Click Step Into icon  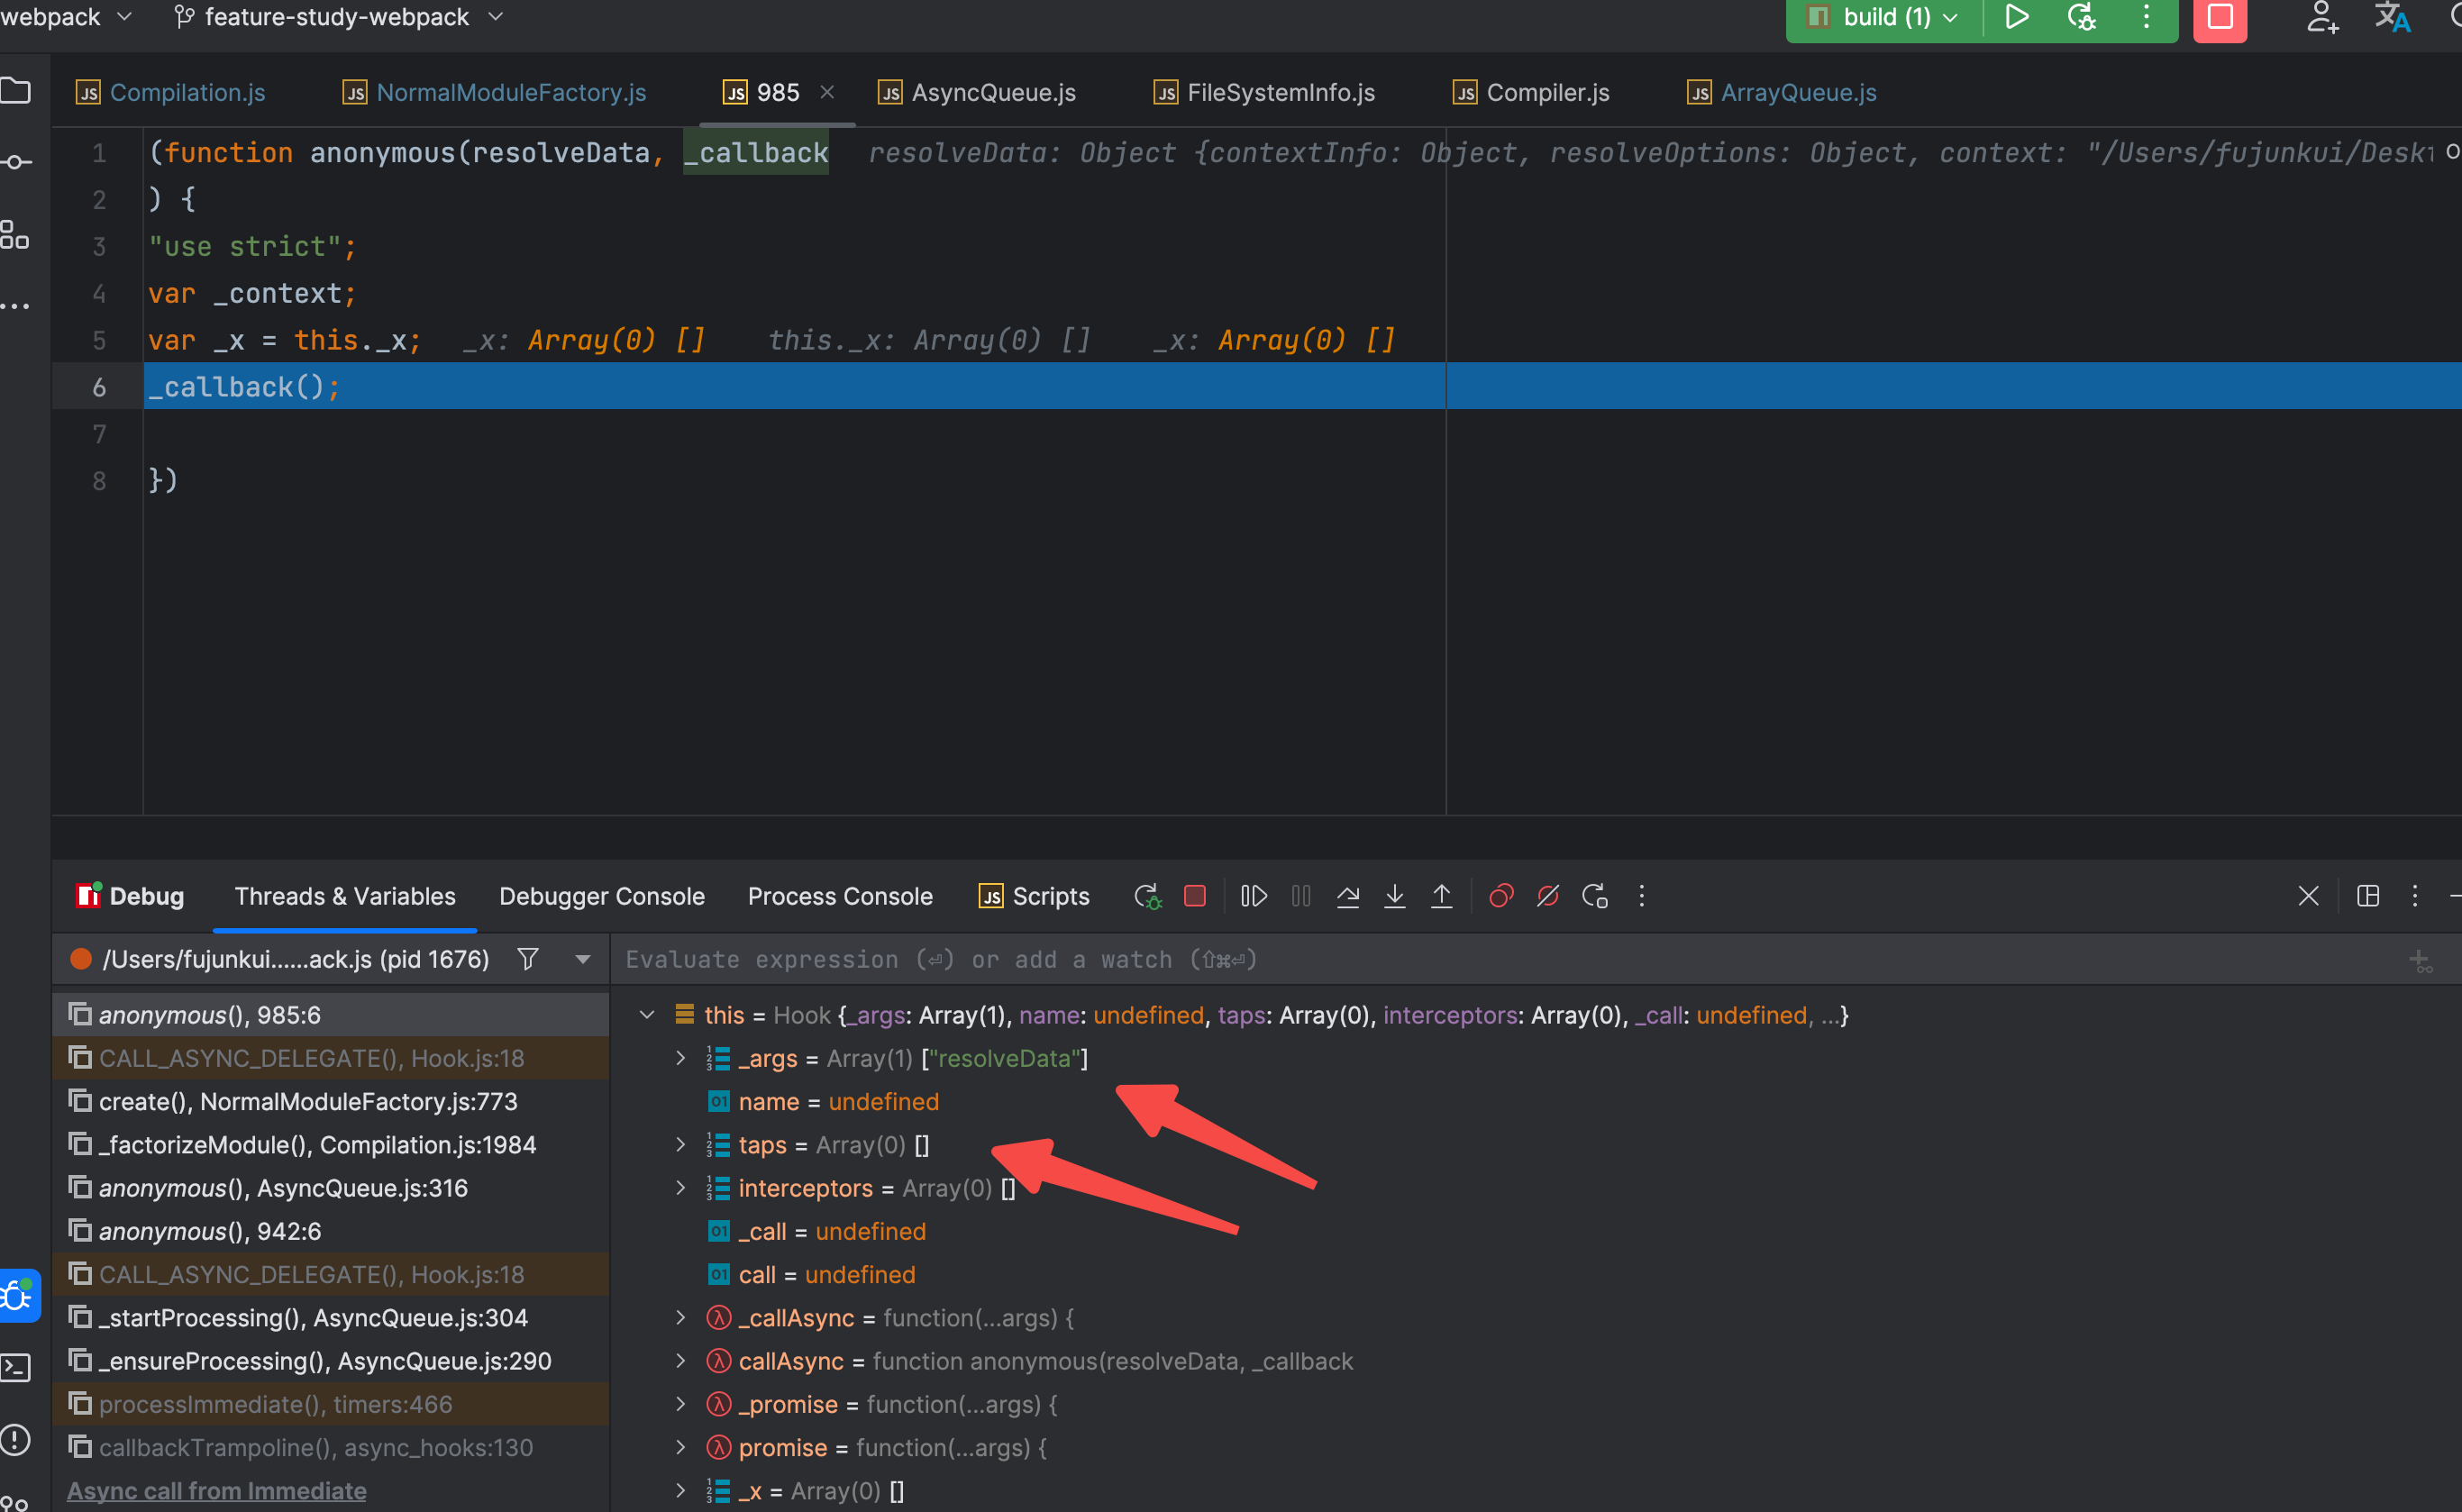tap(1395, 896)
